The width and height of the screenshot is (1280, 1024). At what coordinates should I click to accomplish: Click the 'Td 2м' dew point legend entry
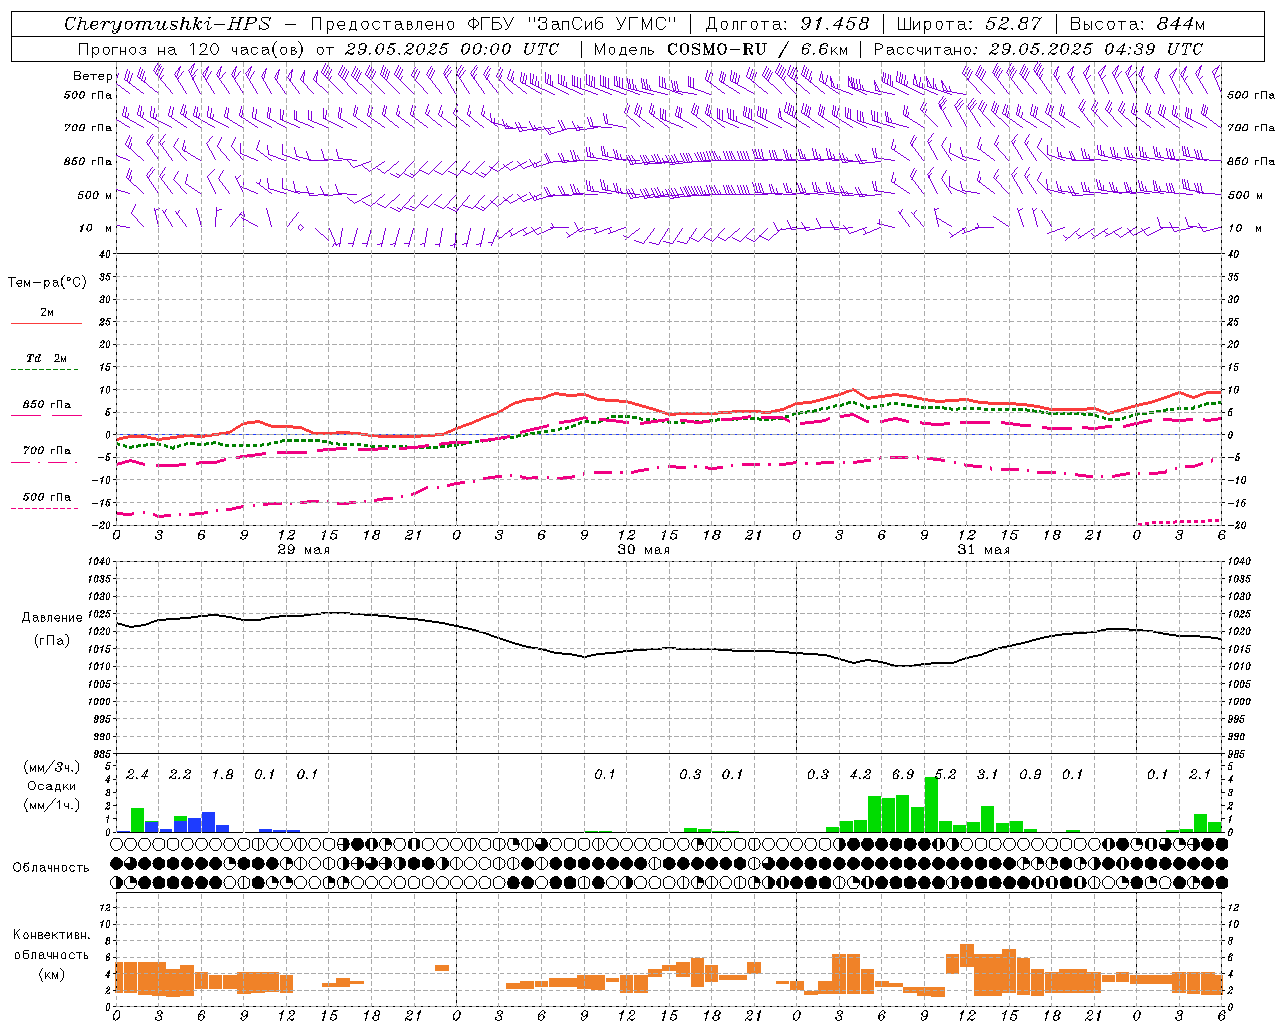47,358
